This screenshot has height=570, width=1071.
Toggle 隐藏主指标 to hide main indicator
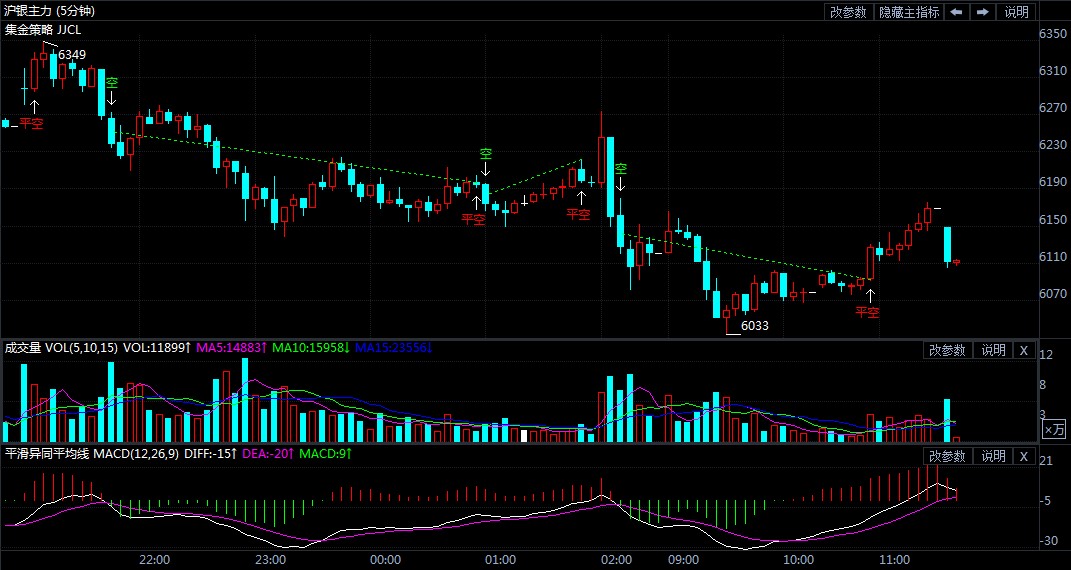(x=909, y=12)
